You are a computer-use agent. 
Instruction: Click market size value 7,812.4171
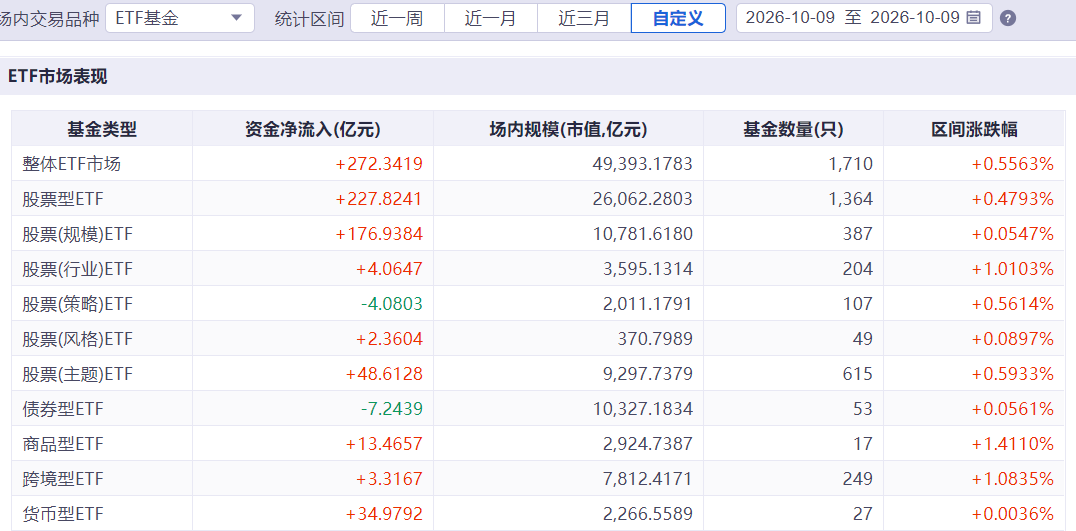pos(648,479)
